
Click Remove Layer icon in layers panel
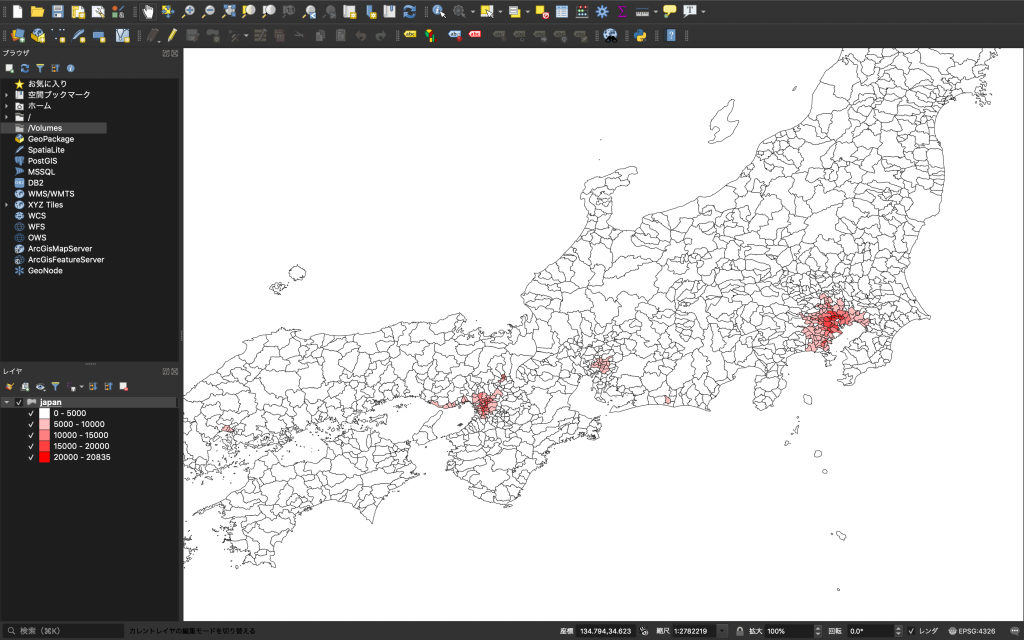point(123,387)
